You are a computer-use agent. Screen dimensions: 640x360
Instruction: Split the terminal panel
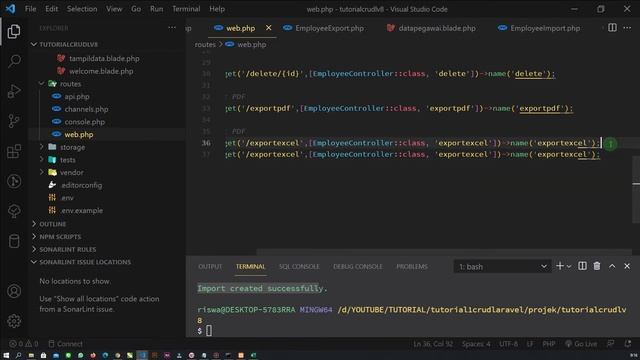582,266
